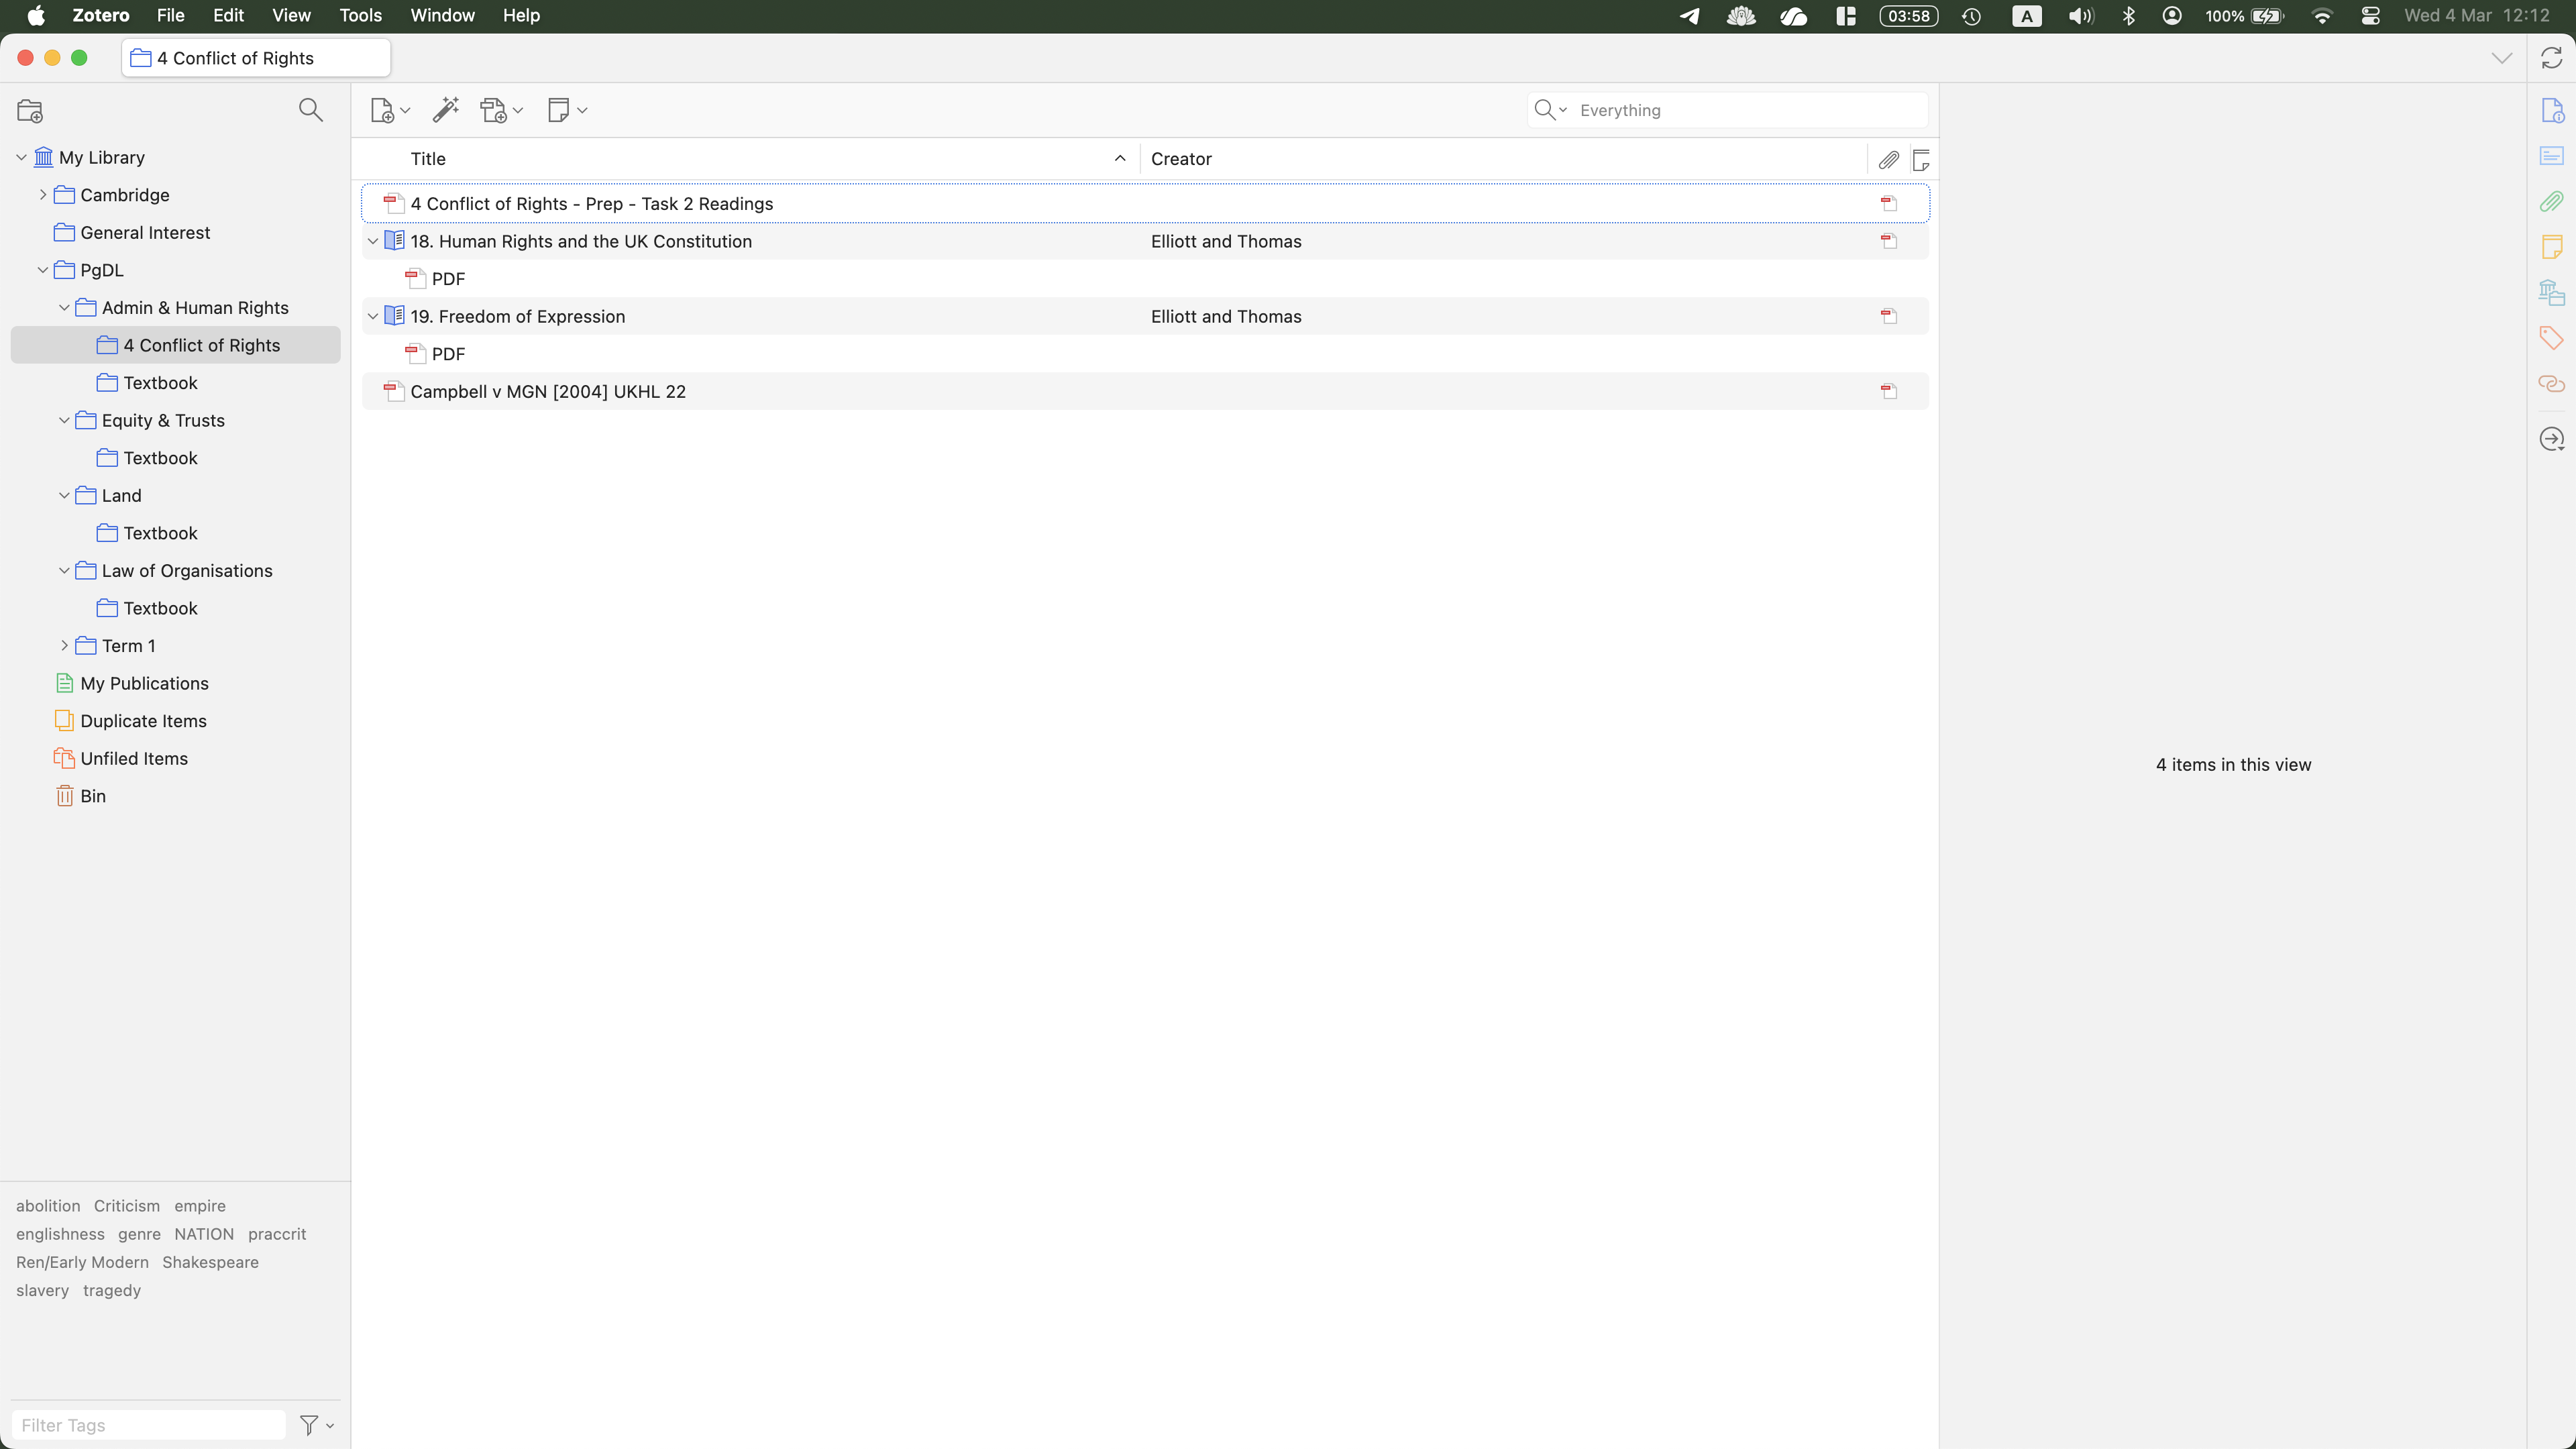2576x1449 pixels.
Task: Open the Attachments section icon in the side rail
Action: (2551, 202)
